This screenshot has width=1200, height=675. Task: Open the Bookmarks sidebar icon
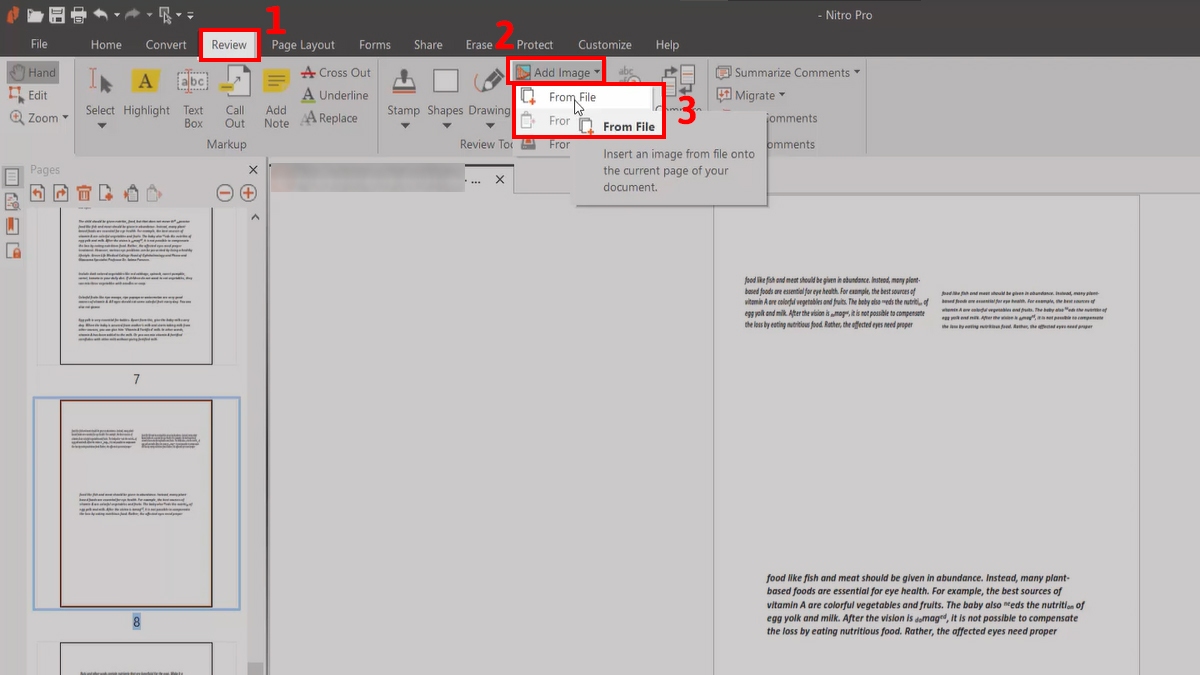tap(12, 226)
